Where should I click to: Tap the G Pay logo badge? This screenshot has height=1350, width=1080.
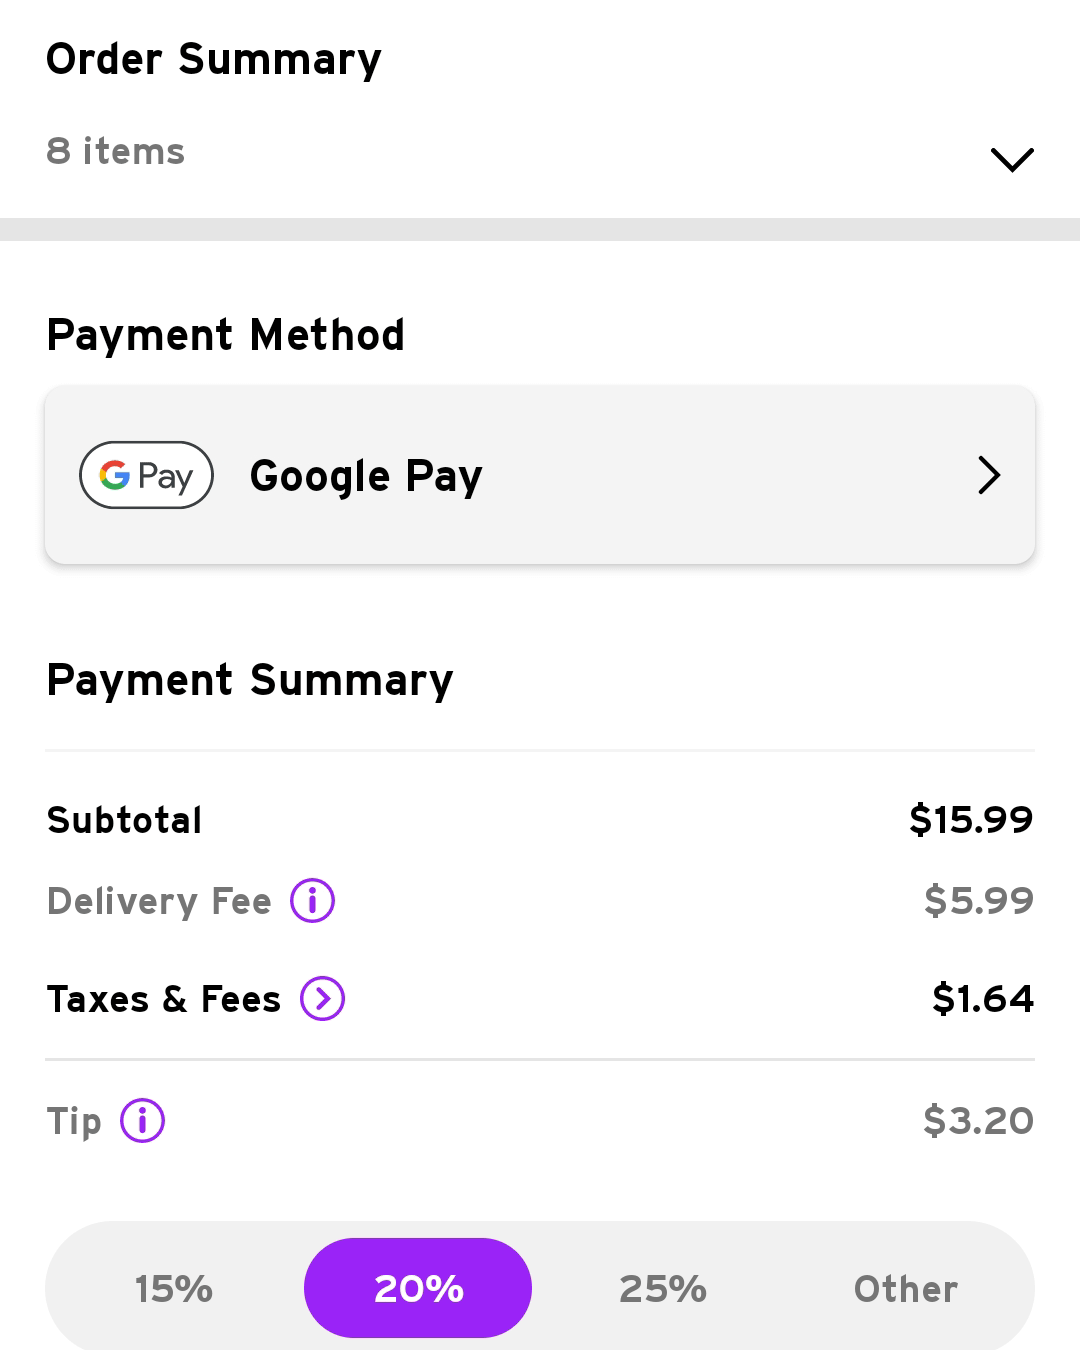[146, 475]
